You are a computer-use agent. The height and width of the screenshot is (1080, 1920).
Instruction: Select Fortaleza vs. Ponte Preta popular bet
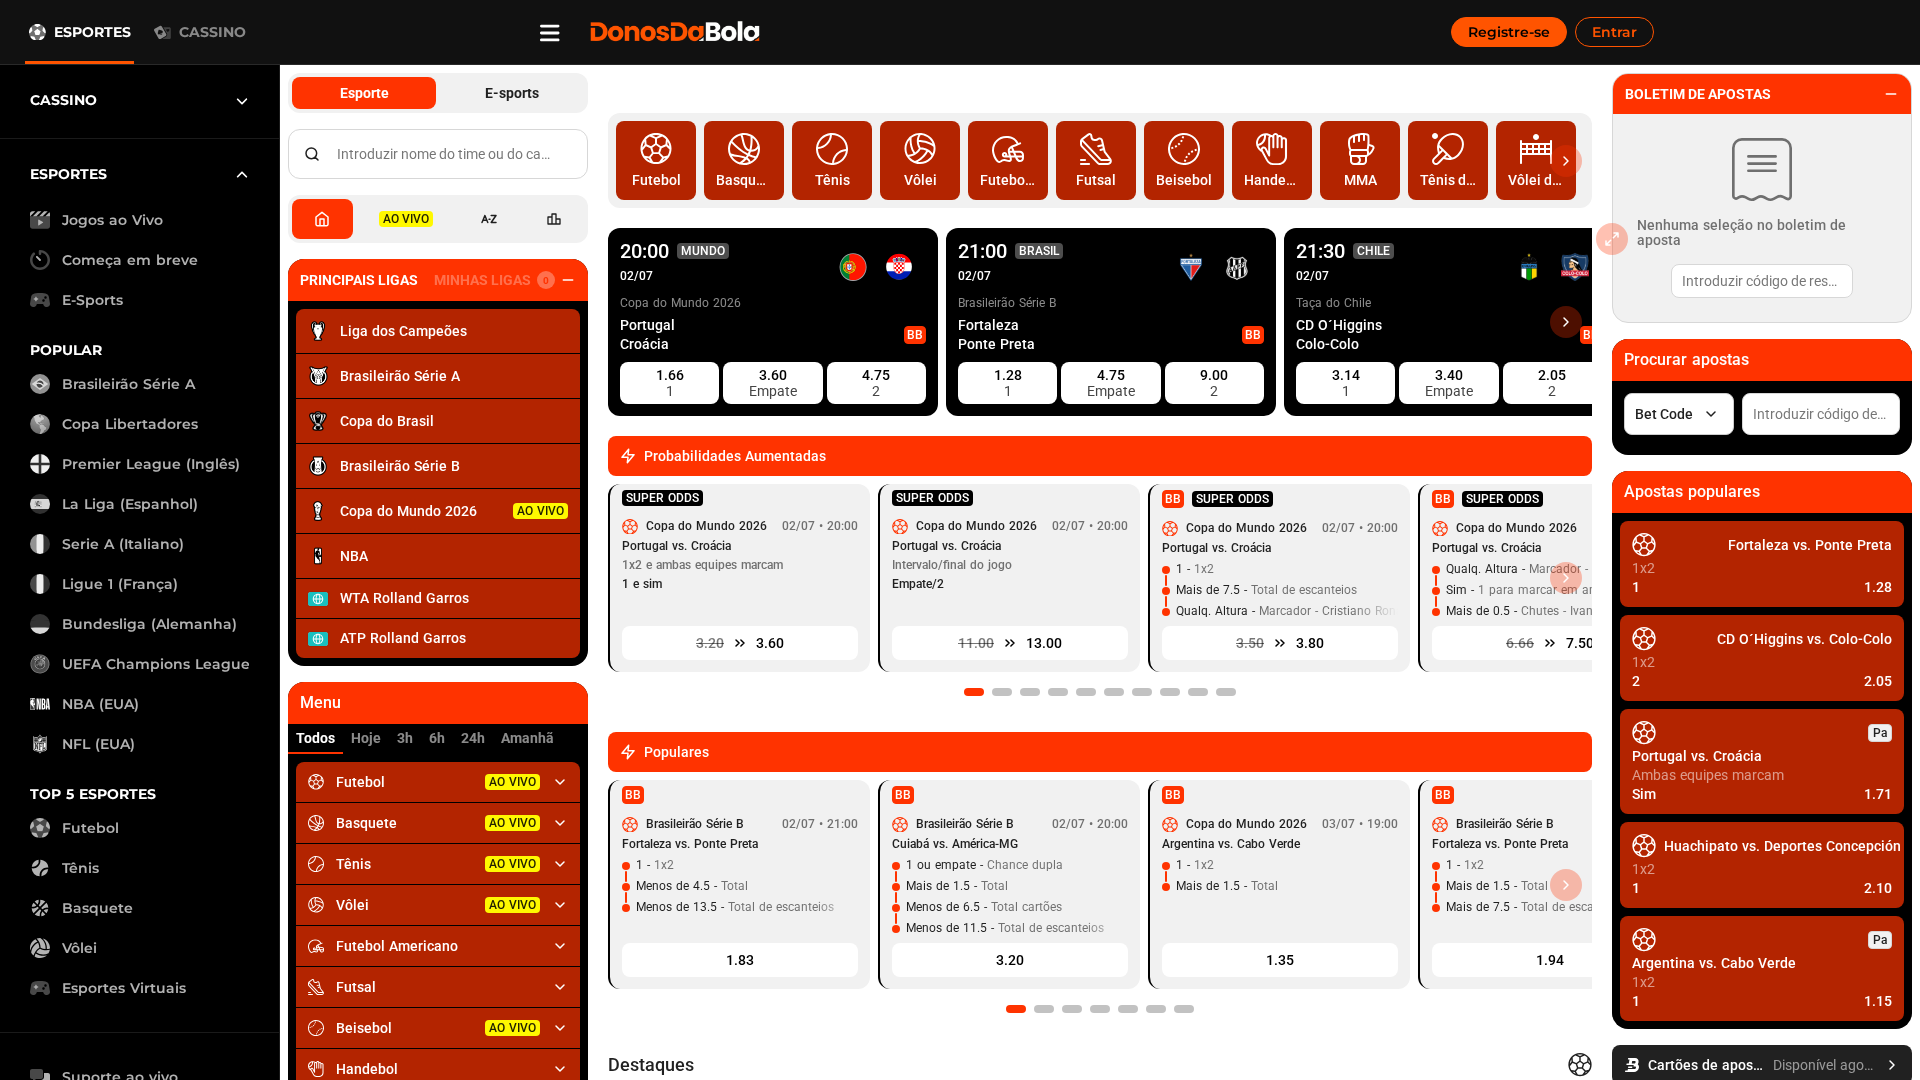pos(1762,565)
